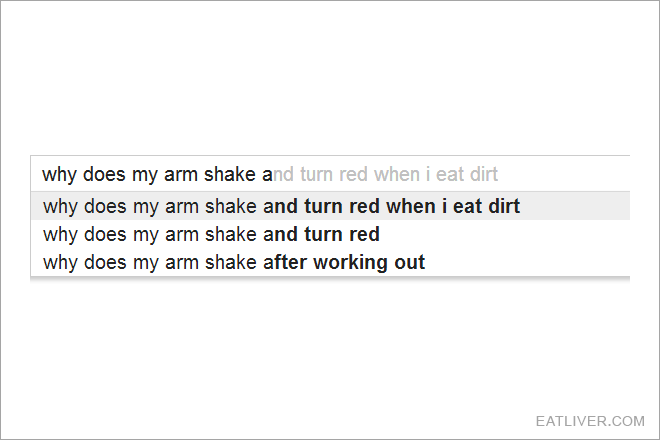Select suggestion ending with 'when i eat dirt'
This screenshot has height=440, width=660.
click(330, 206)
